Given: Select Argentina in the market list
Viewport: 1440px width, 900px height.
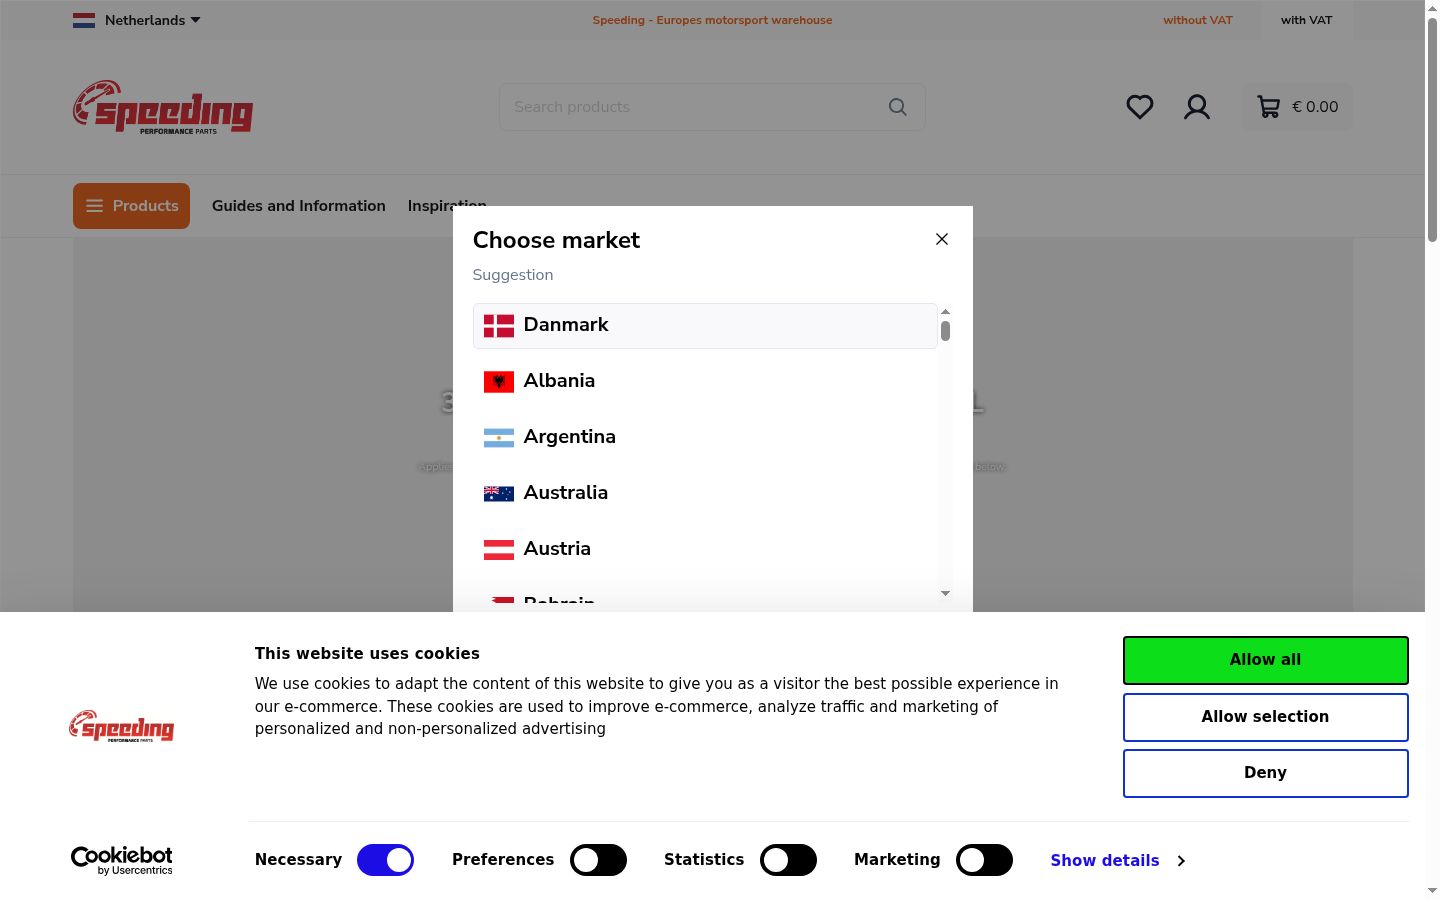Looking at the screenshot, I should [x=705, y=438].
